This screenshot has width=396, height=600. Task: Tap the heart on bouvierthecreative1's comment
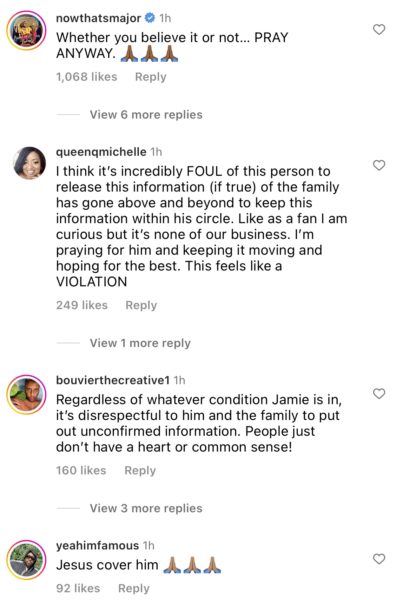pyautogui.click(x=379, y=394)
